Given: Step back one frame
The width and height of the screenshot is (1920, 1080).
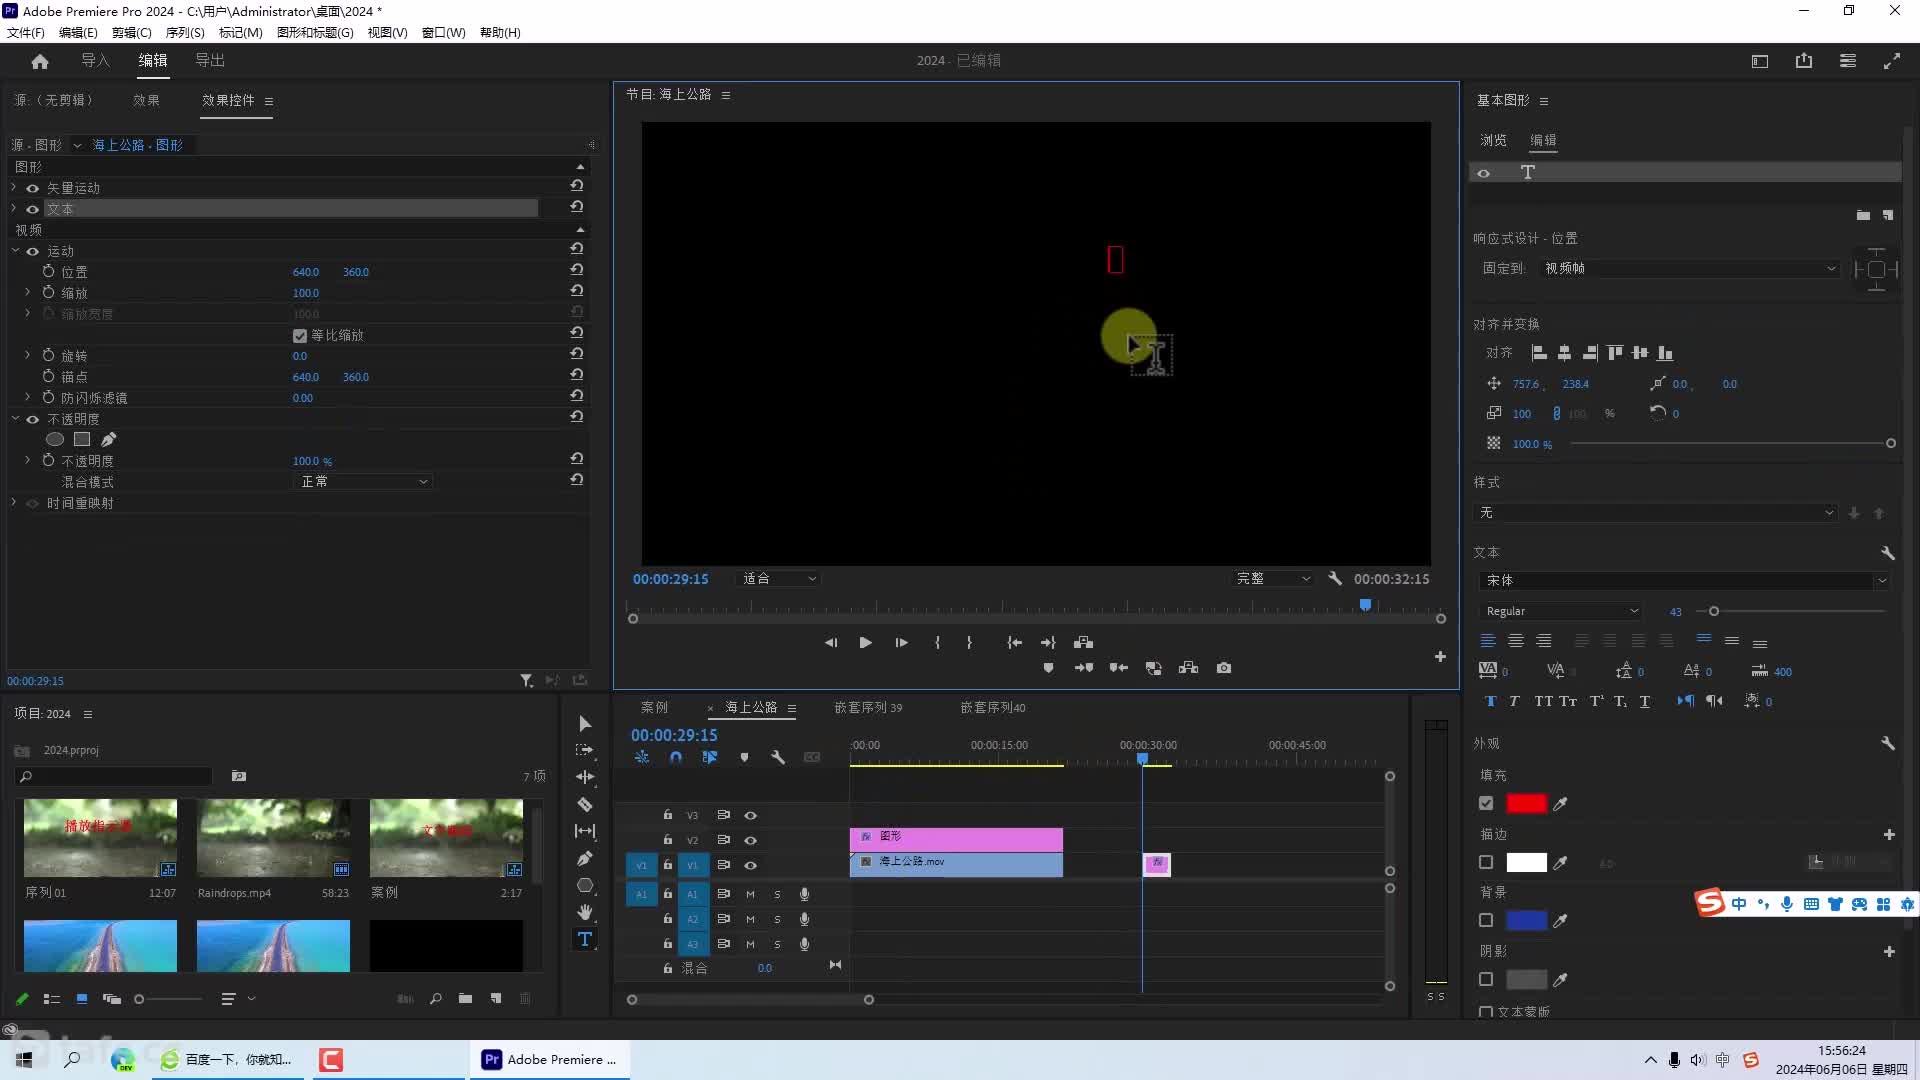Looking at the screenshot, I should (830, 643).
